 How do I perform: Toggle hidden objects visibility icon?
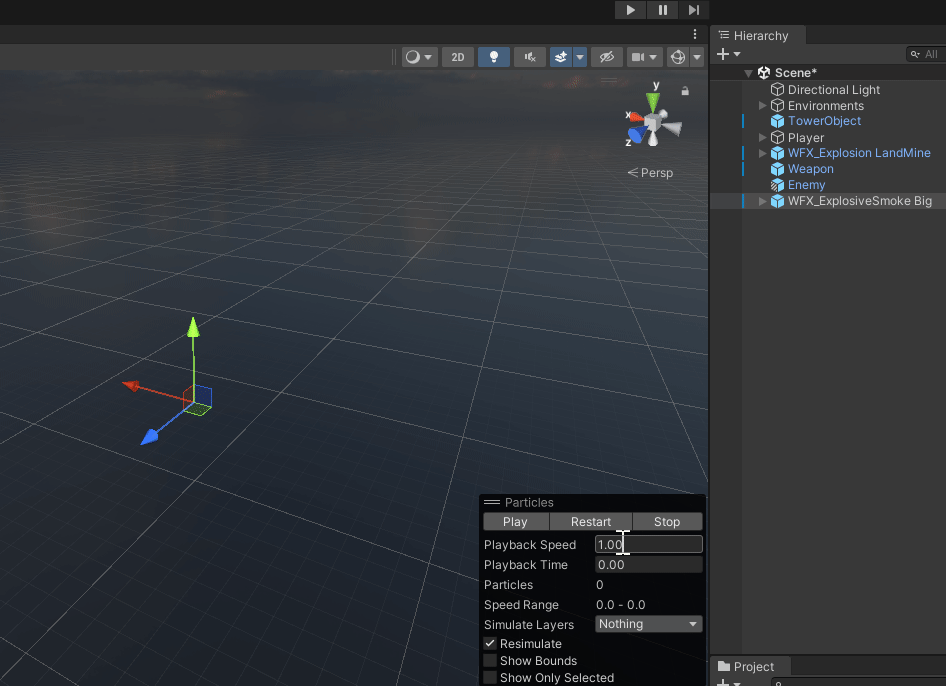(x=606, y=57)
